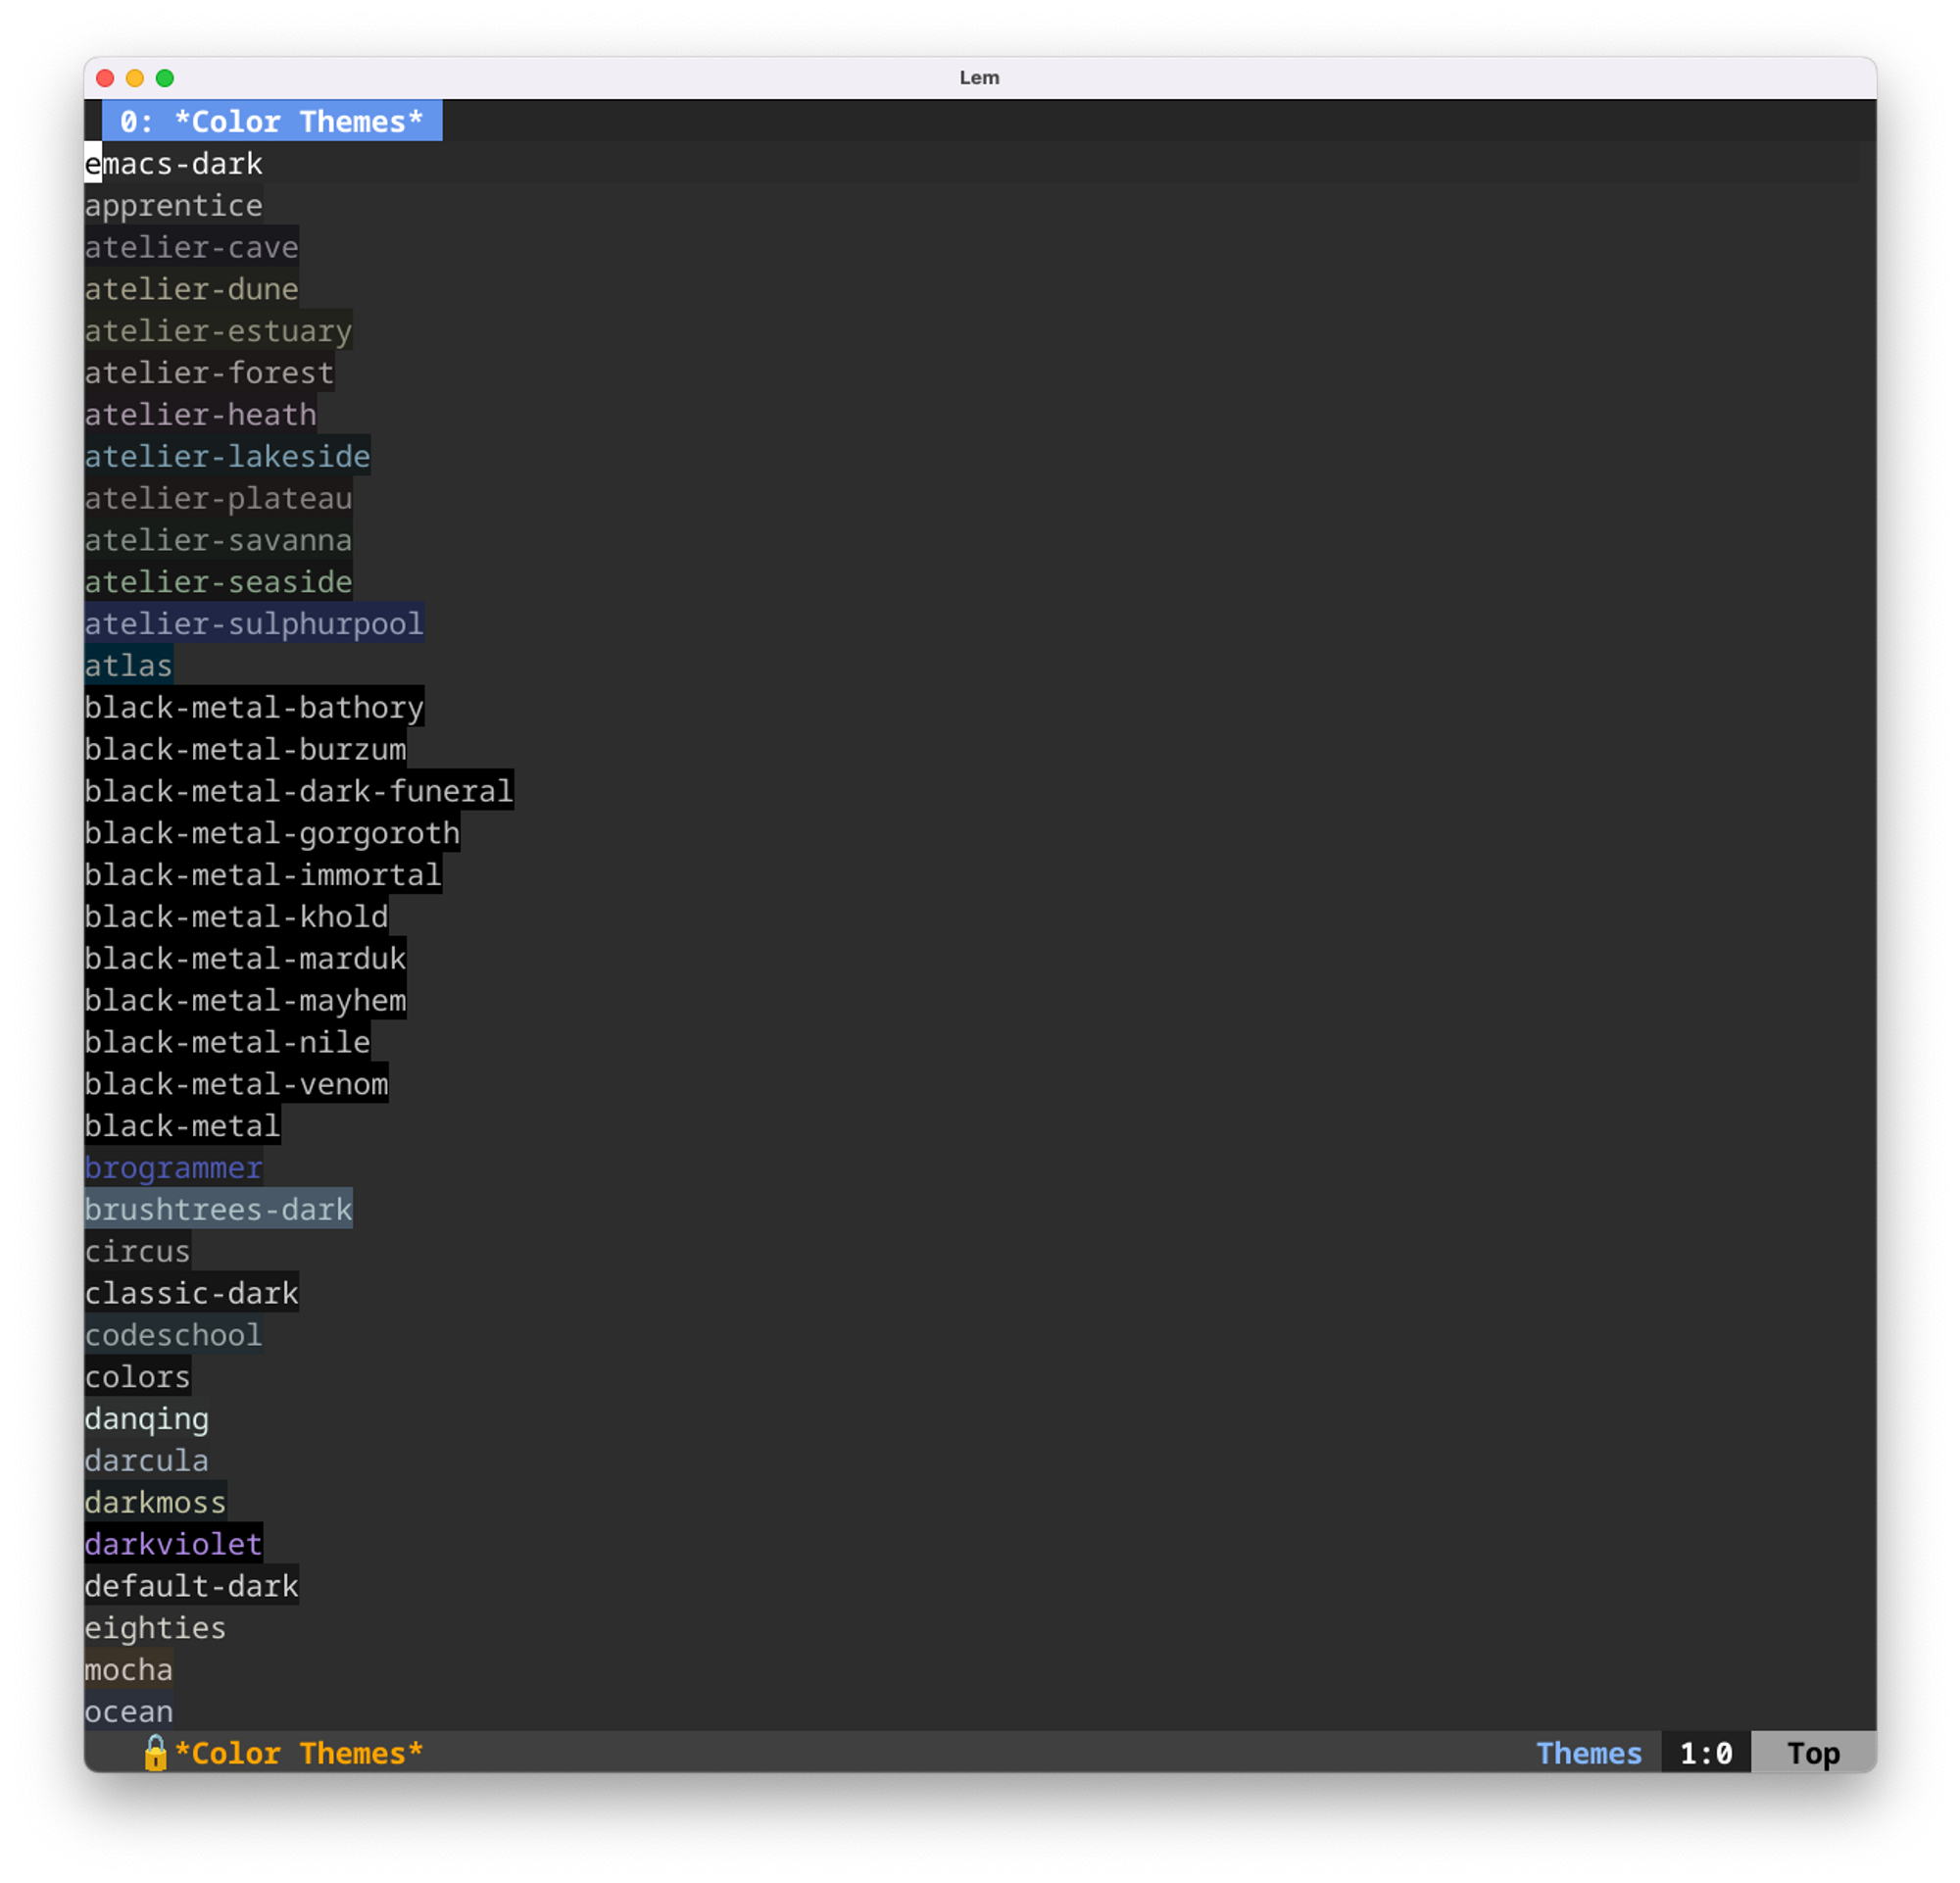Click the lock icon in the modeline
Screen dimensions: 1960x1883
click(x=155, y=1753)
